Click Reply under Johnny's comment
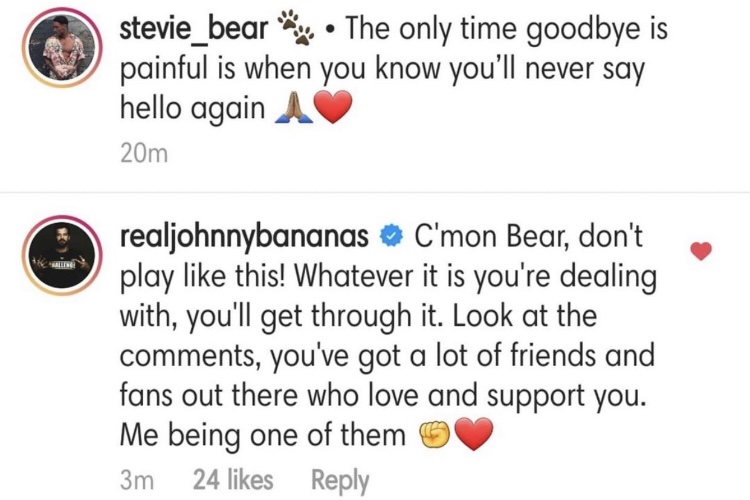The height and width of the screenshot is (500, 750). pyautogui.click(x=340, y=480)
